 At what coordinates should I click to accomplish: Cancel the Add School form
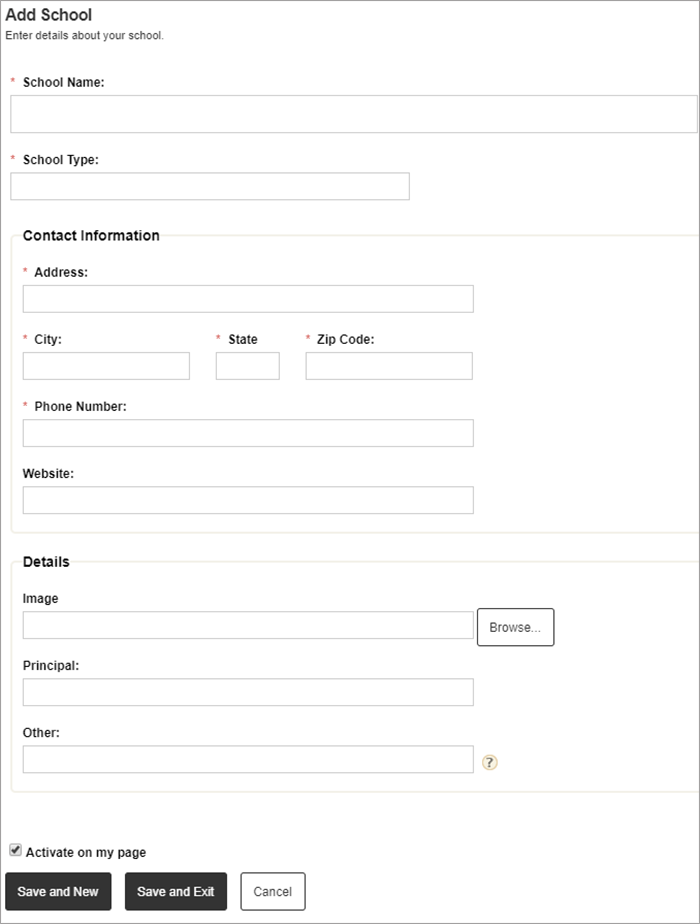[x=272, y=891]
